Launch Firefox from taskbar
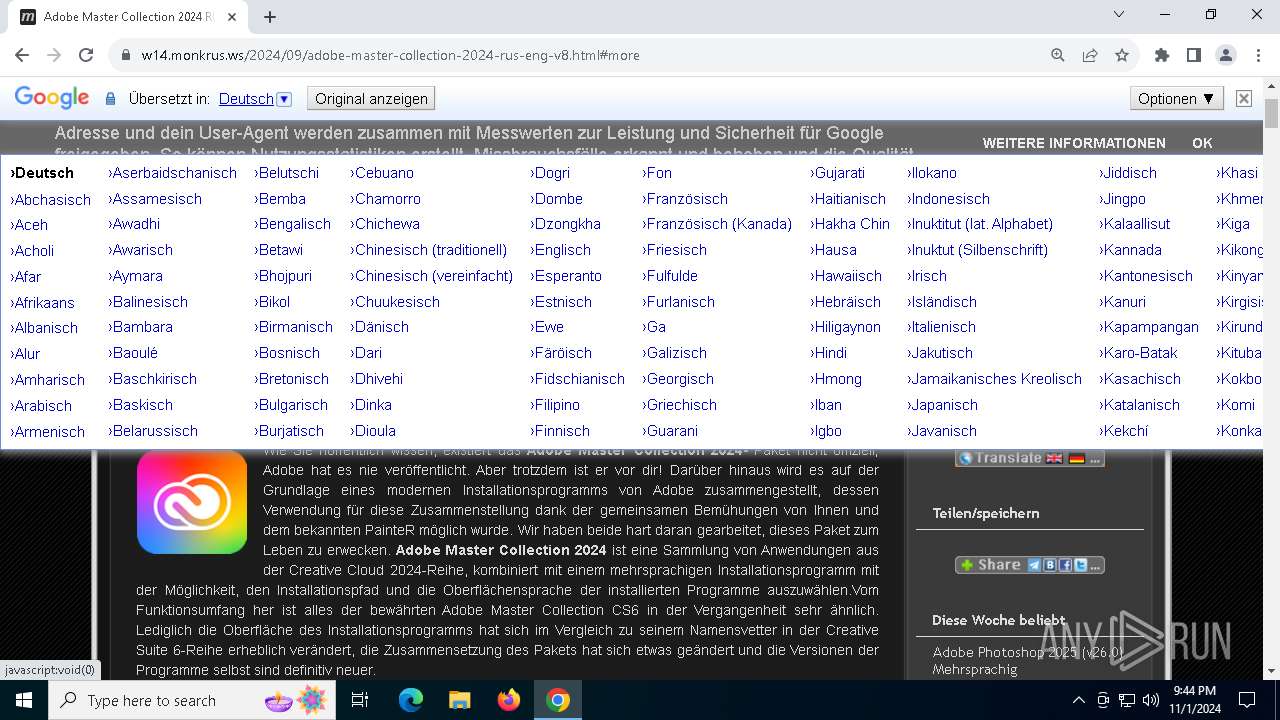Screen dimensions: 1280x720 tap(509, 700)
